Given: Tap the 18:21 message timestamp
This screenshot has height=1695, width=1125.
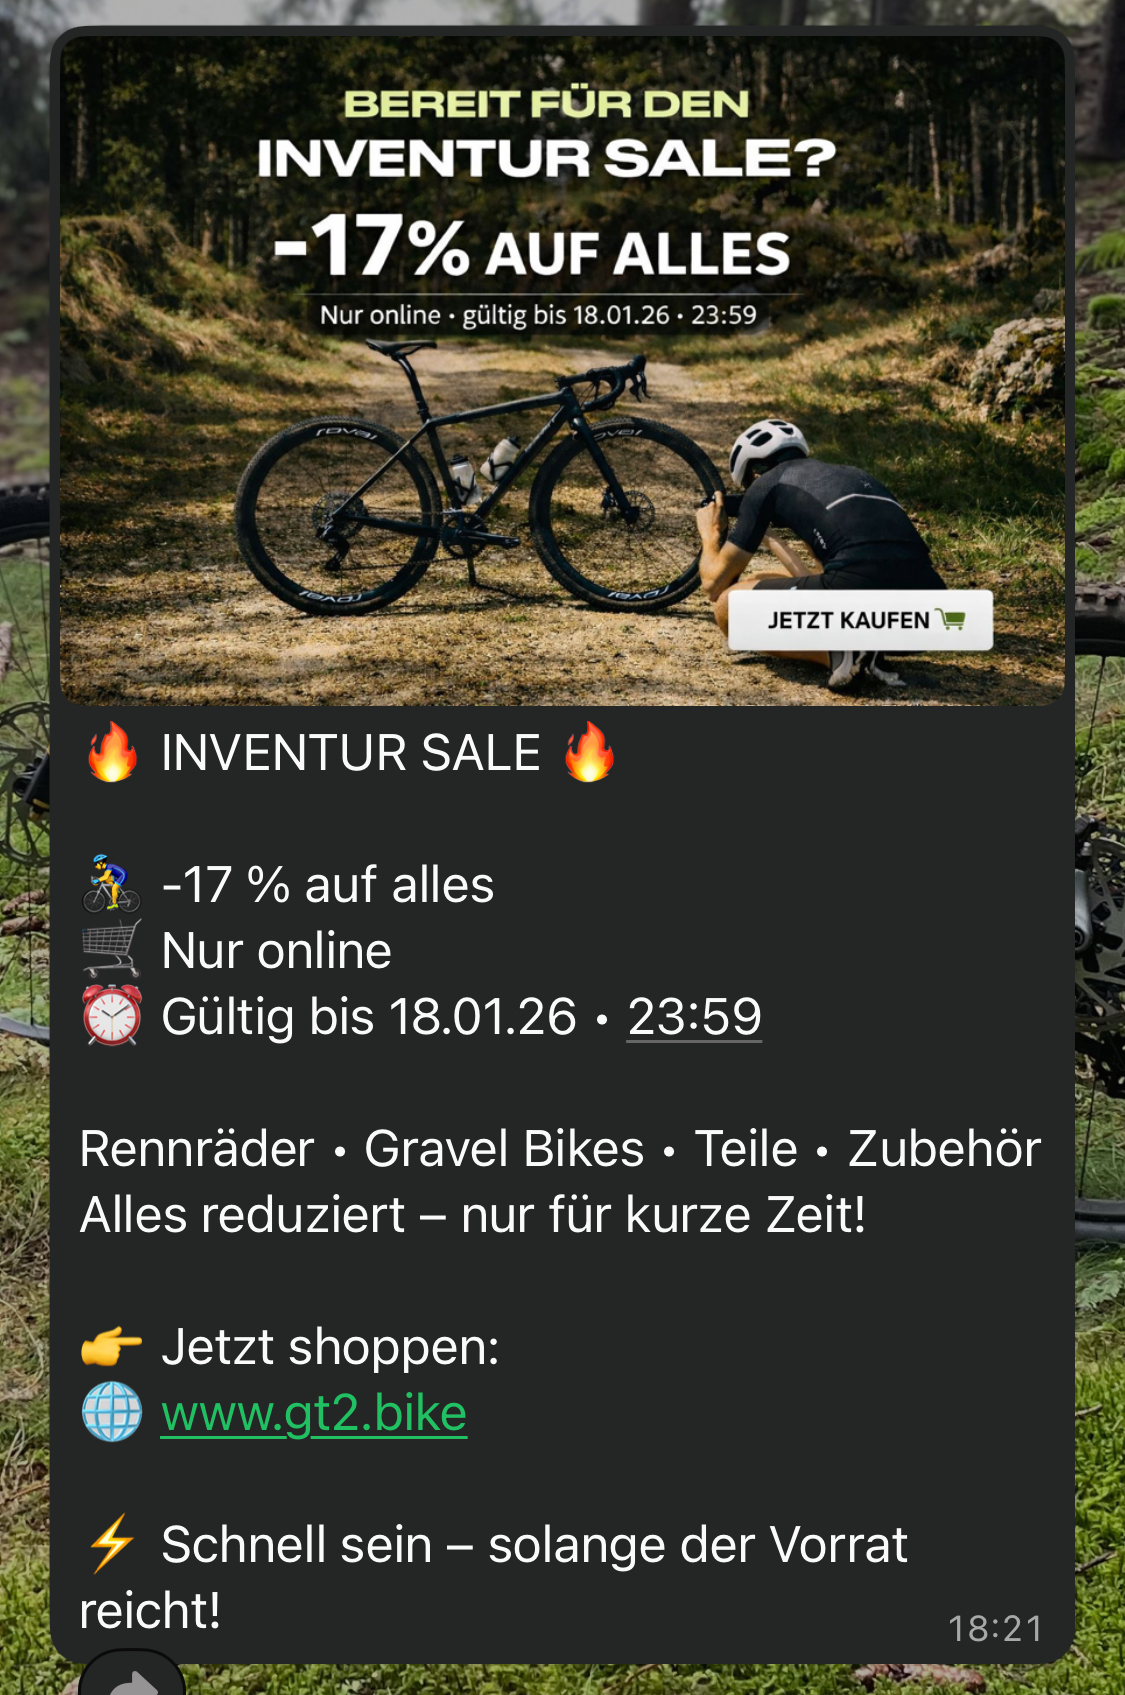Looking at the screenshot, I should click(x=995, y=1629).
